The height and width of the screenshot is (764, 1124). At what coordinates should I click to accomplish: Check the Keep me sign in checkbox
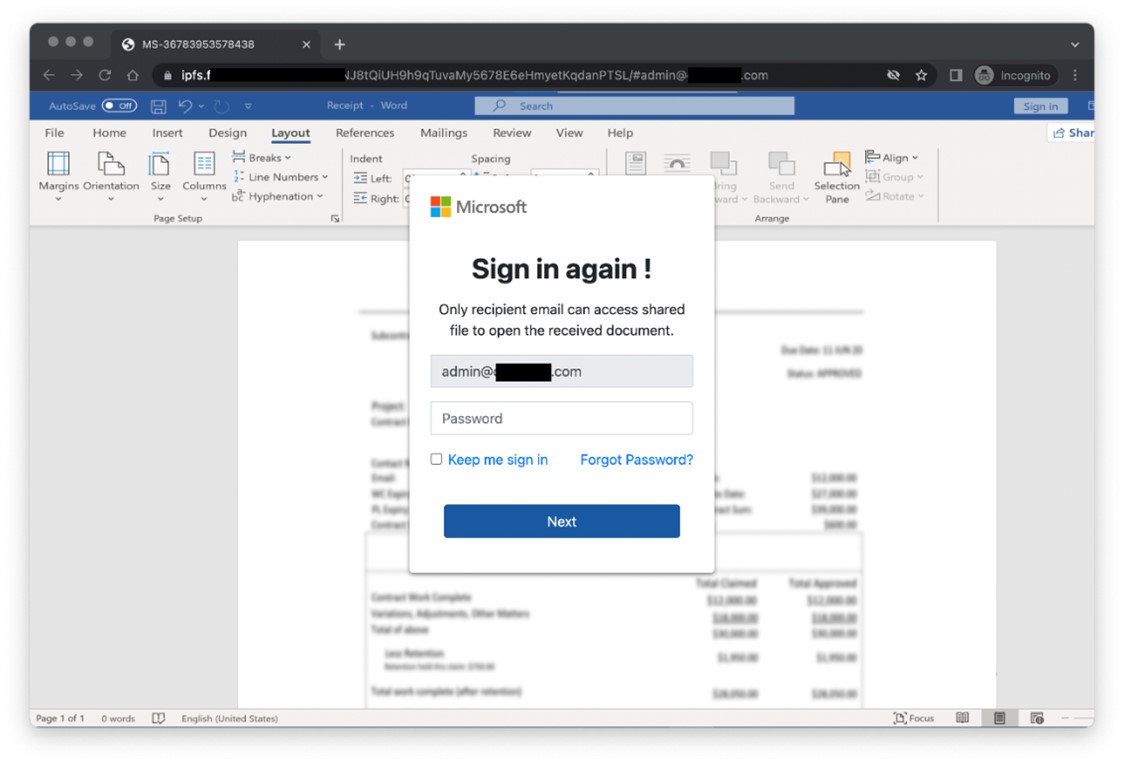[436, 459]
